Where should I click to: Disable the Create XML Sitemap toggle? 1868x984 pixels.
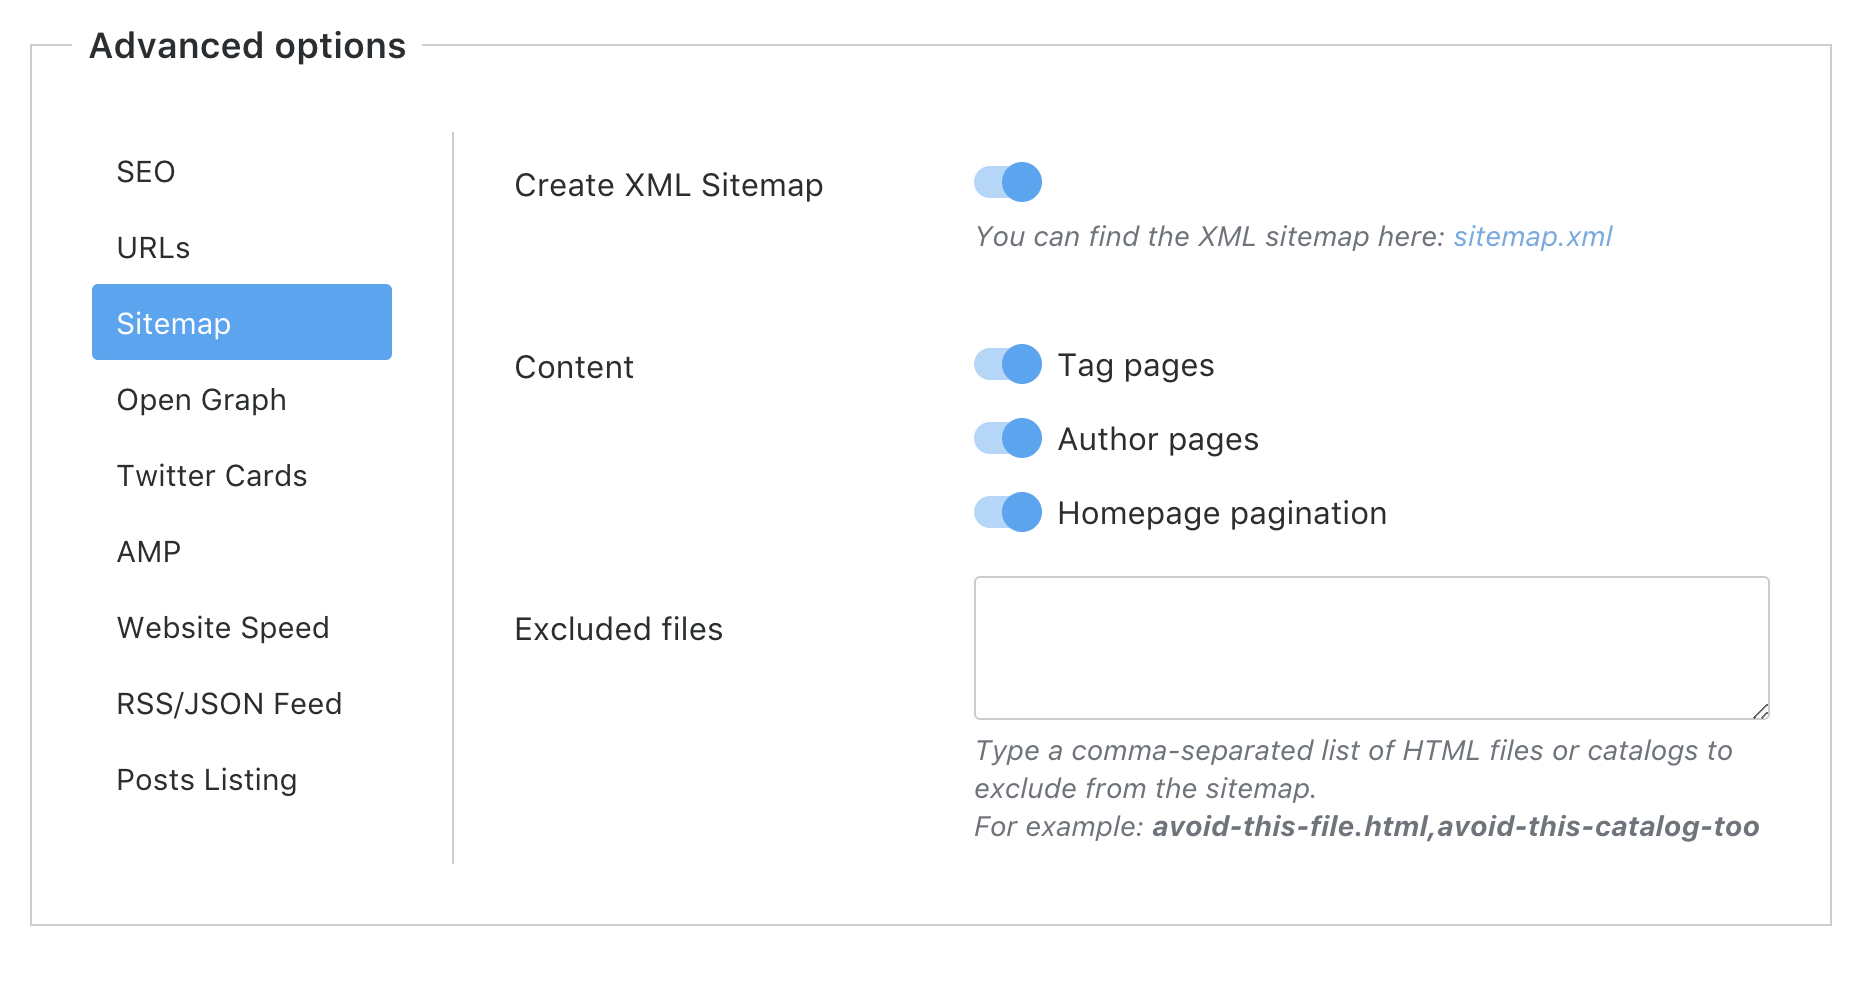point(1007,183)
